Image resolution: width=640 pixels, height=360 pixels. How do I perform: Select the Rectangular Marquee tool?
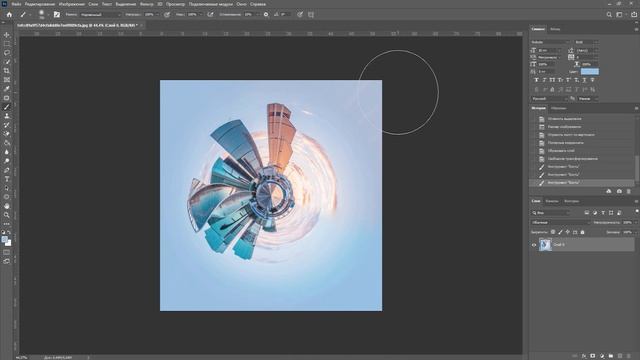pyautogui.click(x=7, y=44)
